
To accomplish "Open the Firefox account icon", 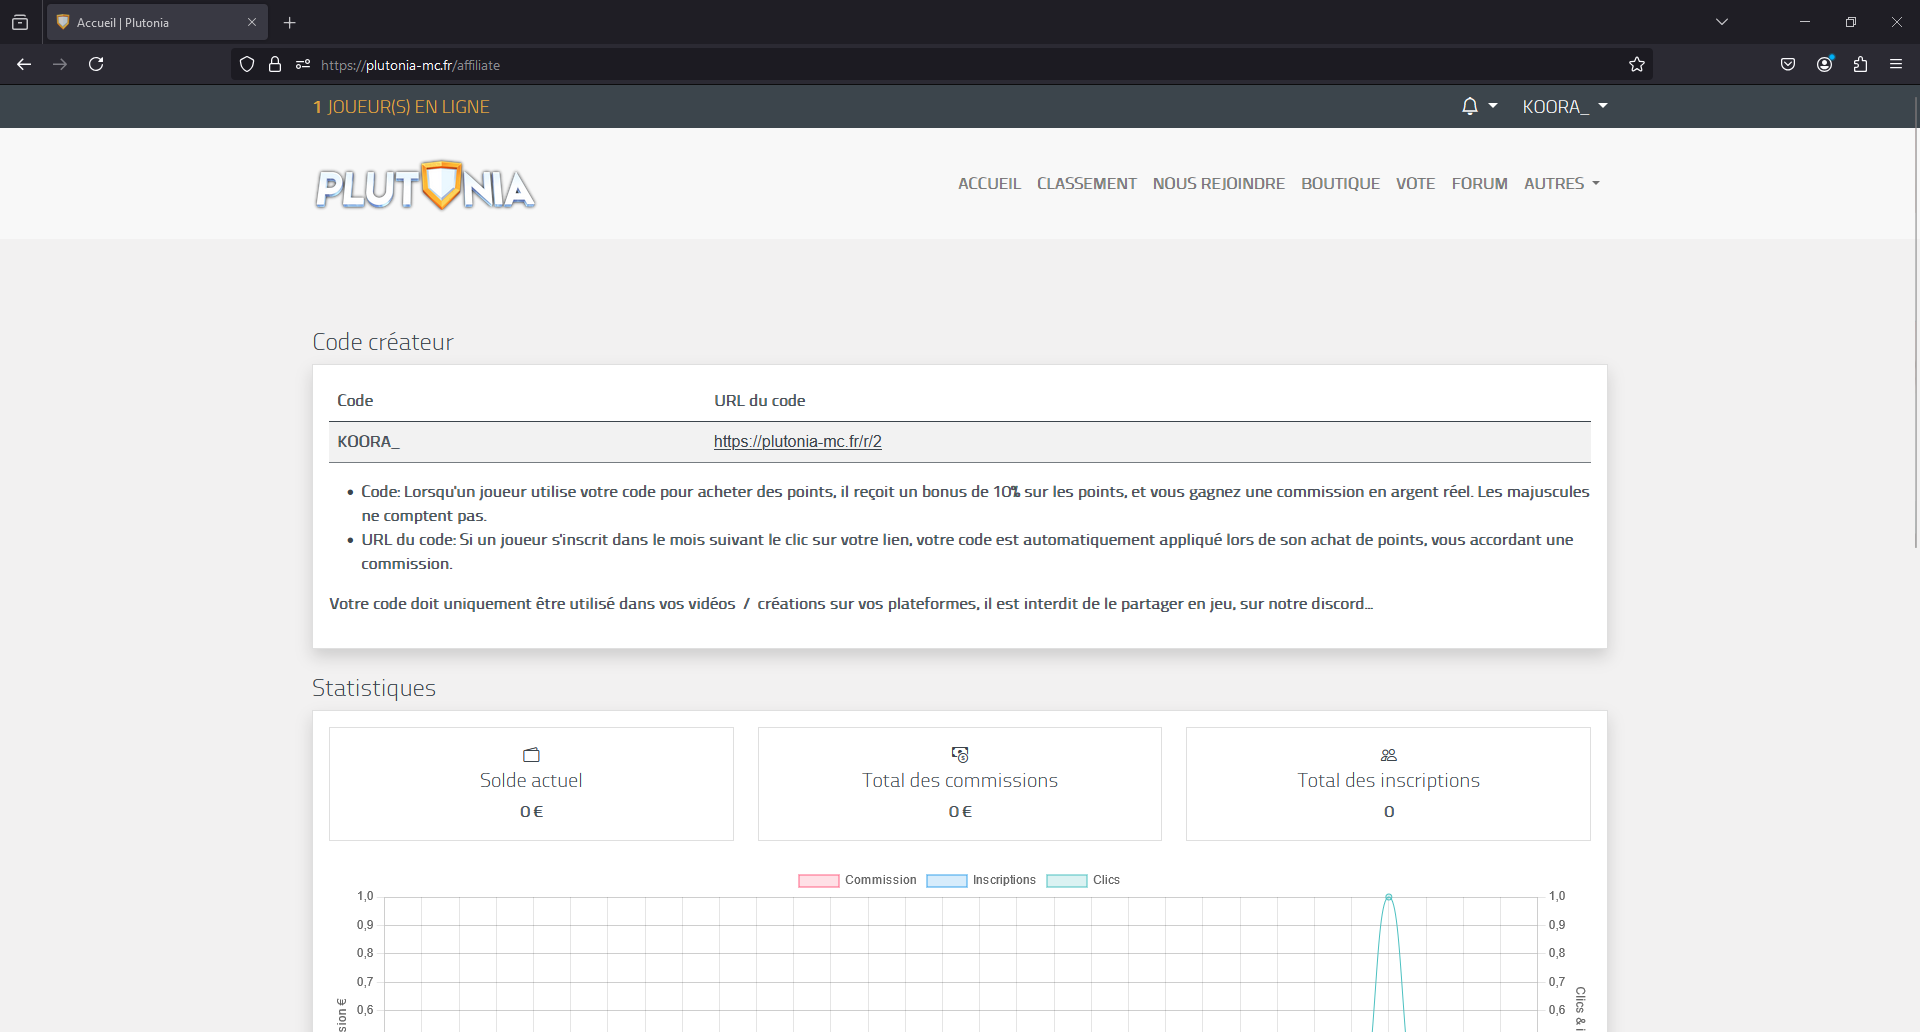I will click(1825, 64).
